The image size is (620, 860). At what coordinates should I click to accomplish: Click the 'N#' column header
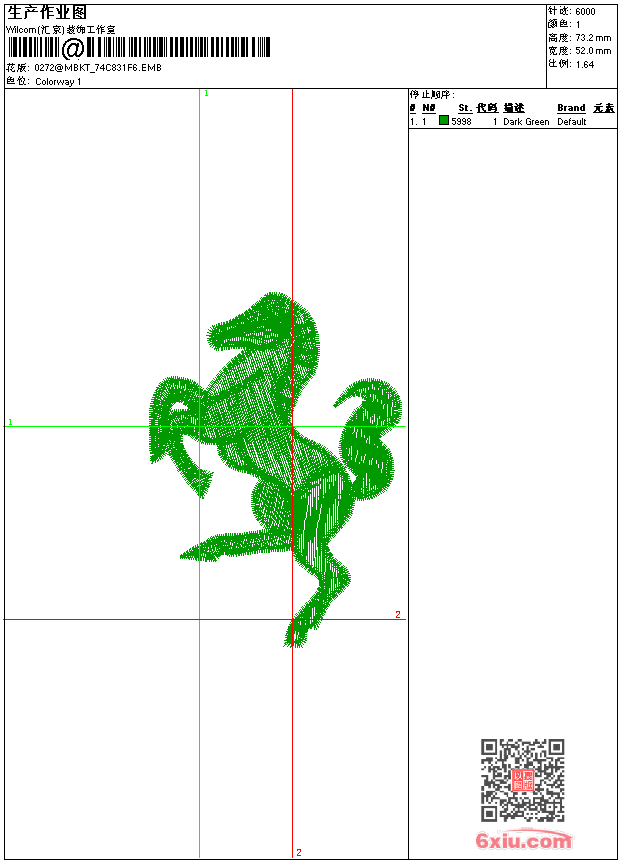pyautogui.click(x=429, y=108)
